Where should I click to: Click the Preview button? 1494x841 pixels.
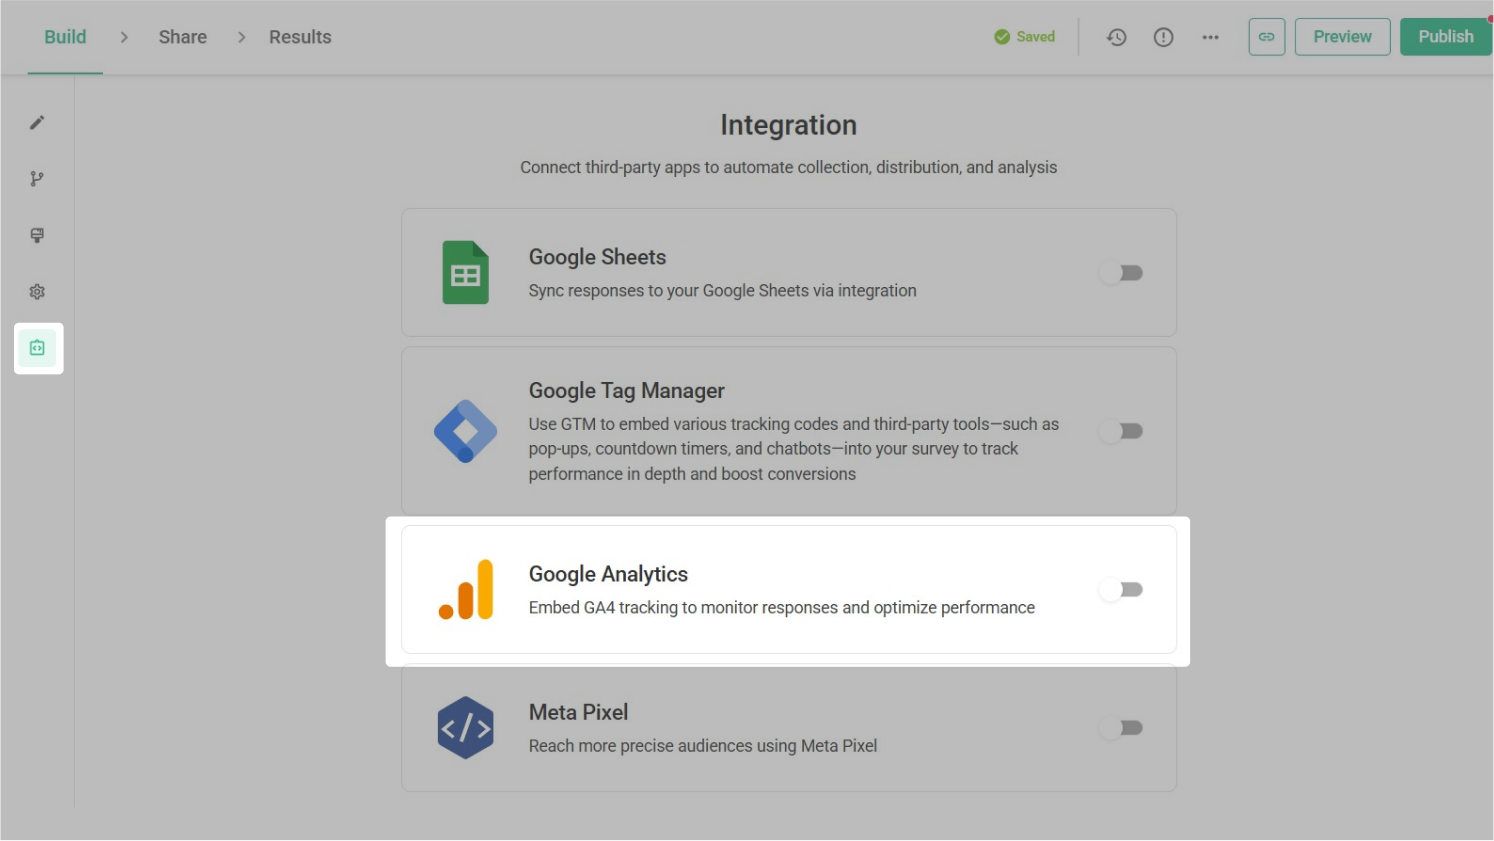pyautogui.click(x=1342, y=37)
